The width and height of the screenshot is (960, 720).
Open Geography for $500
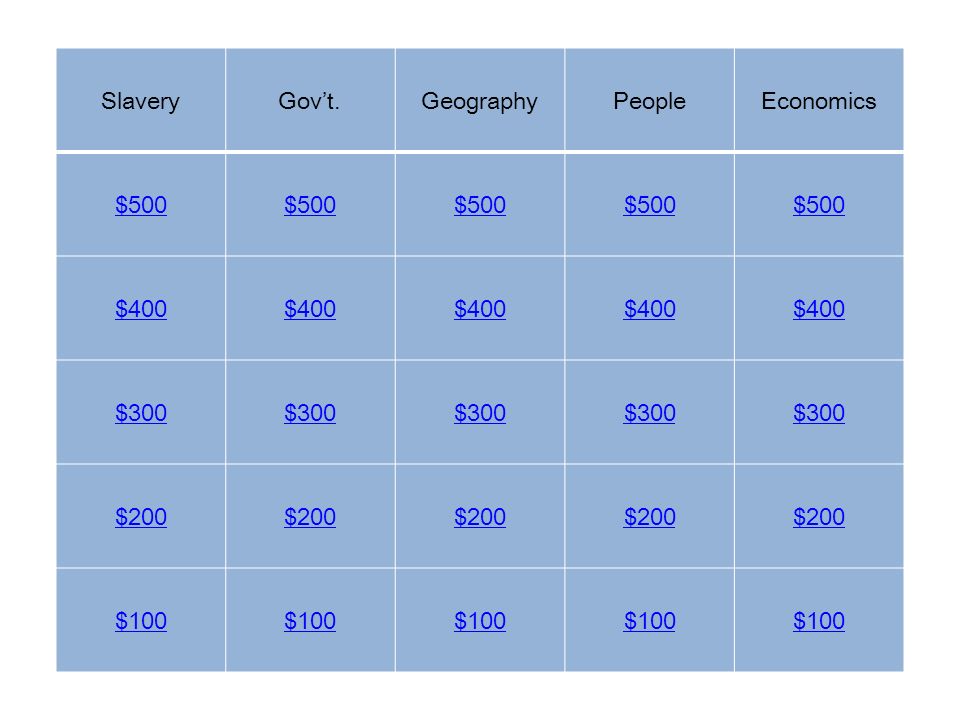[480, 204]
